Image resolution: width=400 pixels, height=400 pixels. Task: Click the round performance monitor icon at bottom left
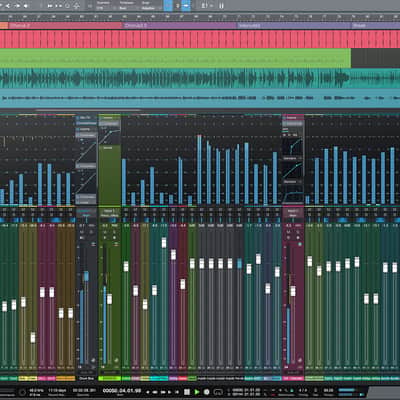[x=22, y=392]
